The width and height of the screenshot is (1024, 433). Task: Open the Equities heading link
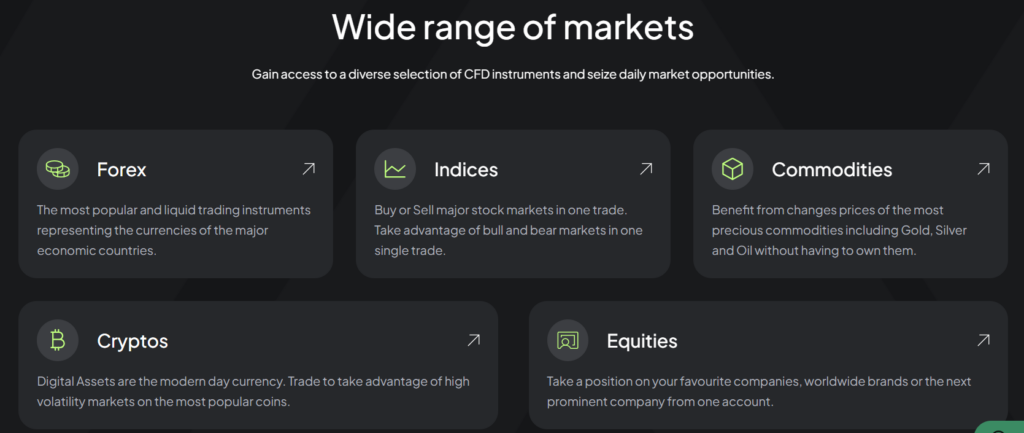point(642,341)
